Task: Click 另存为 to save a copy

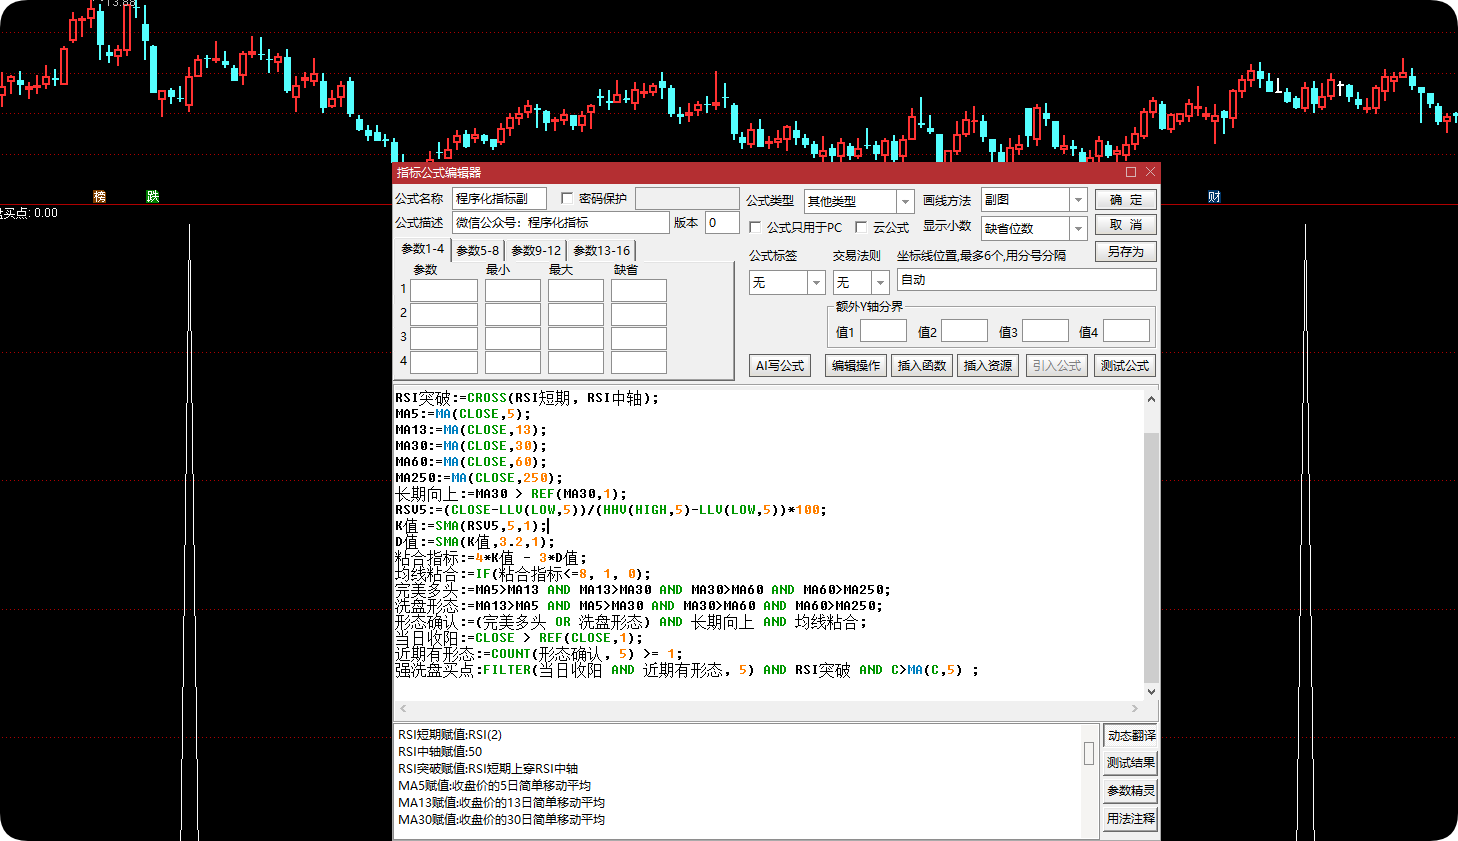Action: tap(1126, 252)
